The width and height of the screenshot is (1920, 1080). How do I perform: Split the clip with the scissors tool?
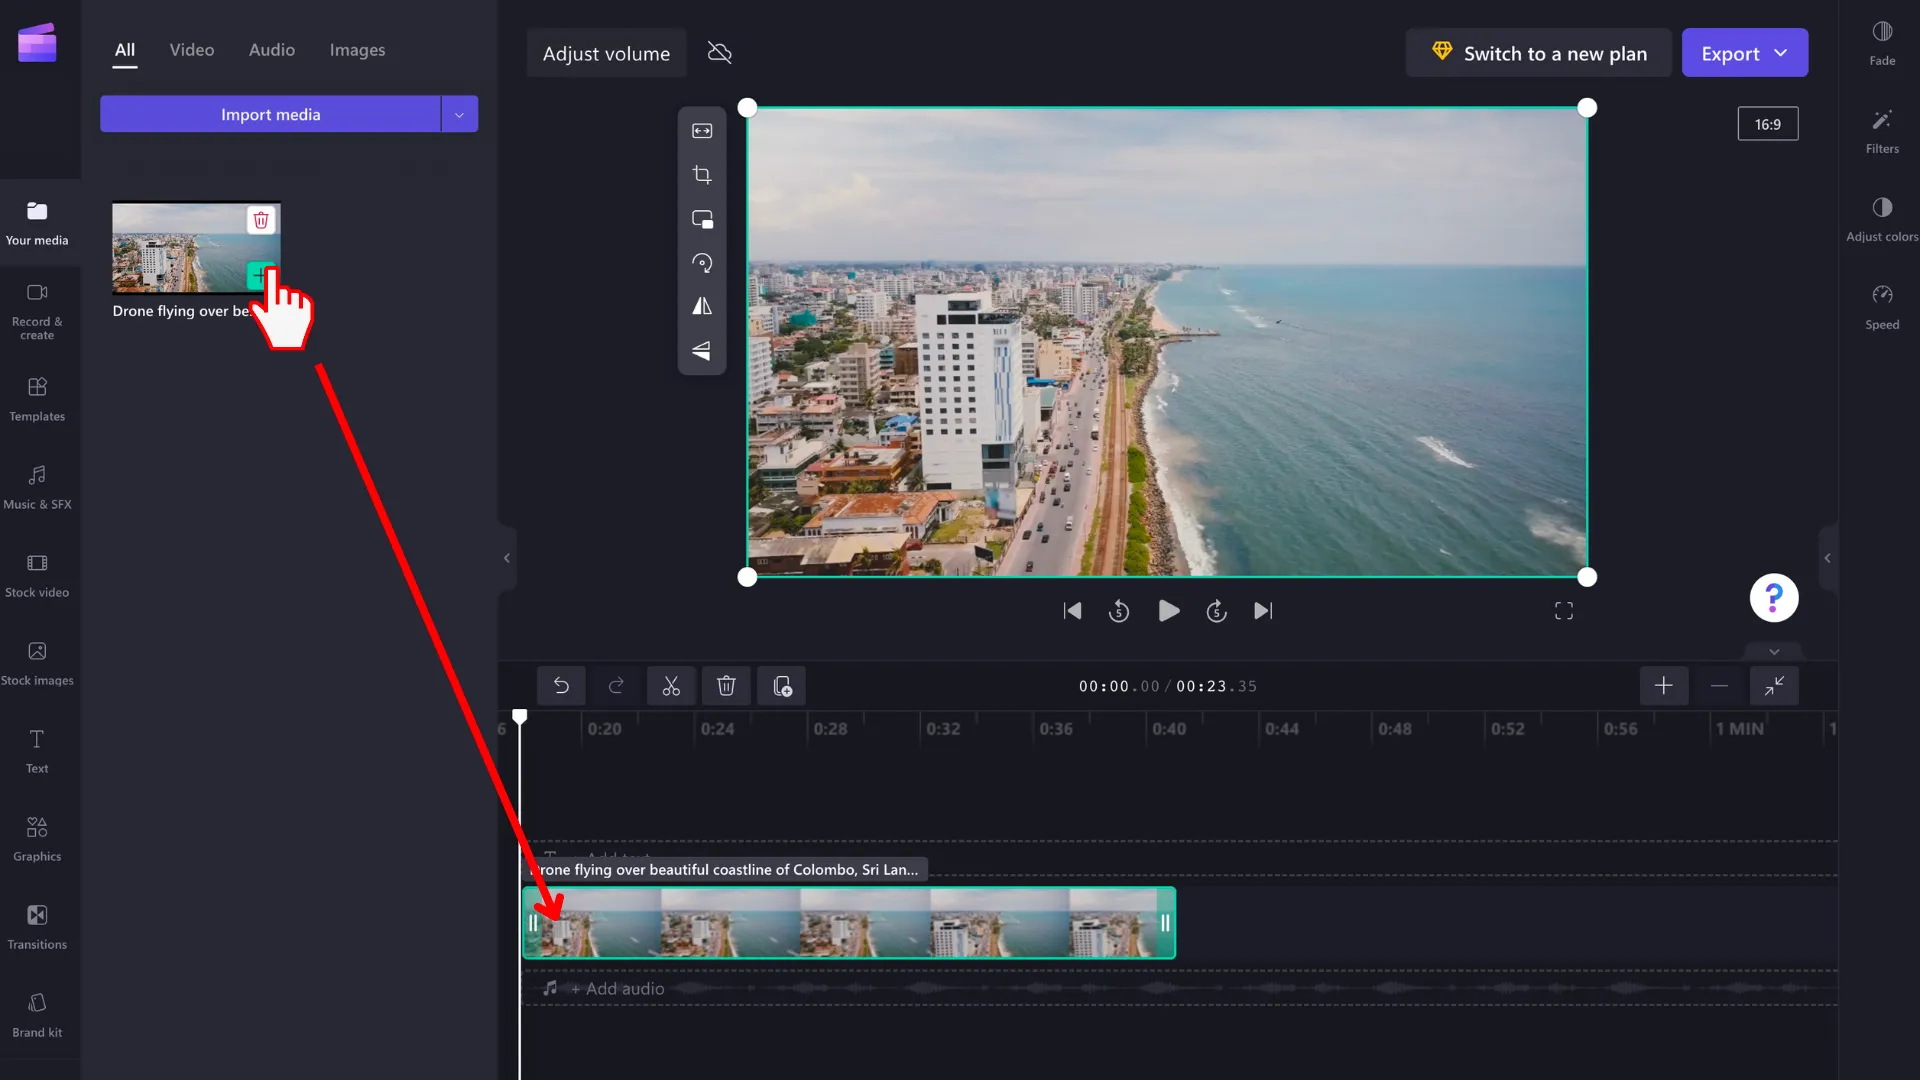tap(671, 686)
